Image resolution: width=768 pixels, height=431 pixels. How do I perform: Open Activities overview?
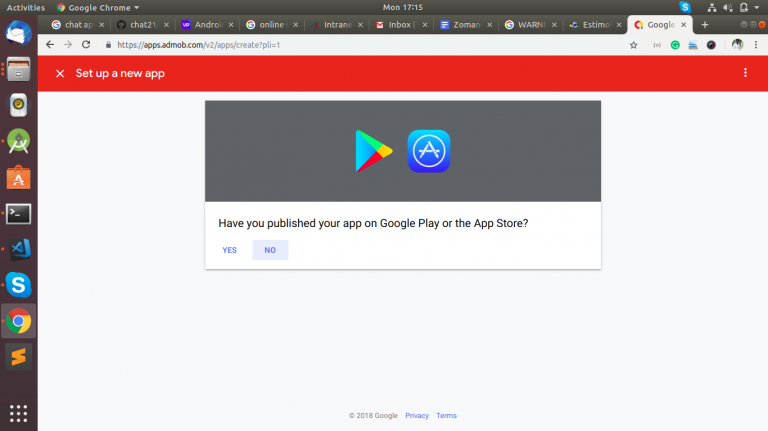point(25,7)
